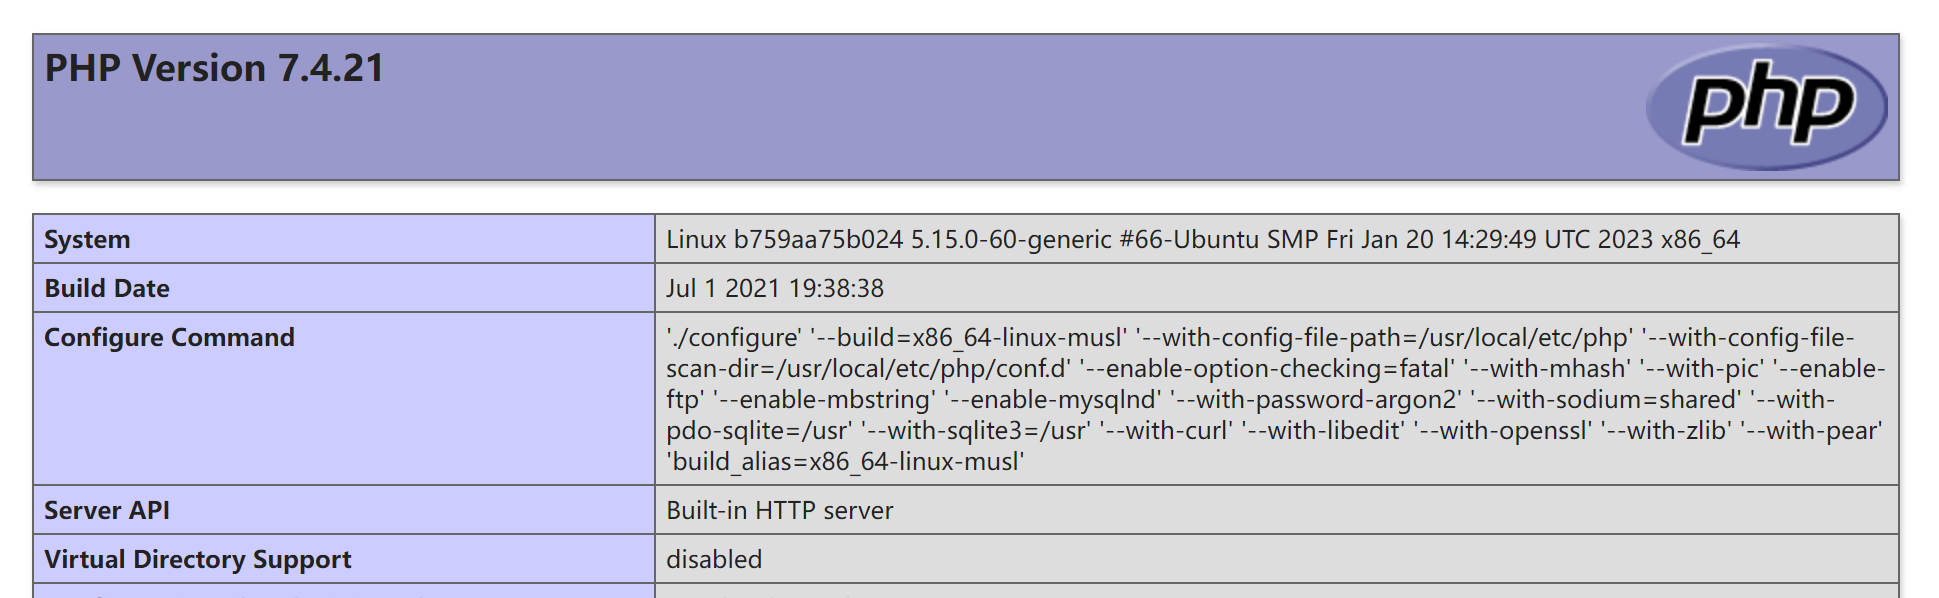Click '--enable-mbstring' option text
The height and width of the screenshot is (598, 1939).
pyautogui.click(x=825, y=399)
